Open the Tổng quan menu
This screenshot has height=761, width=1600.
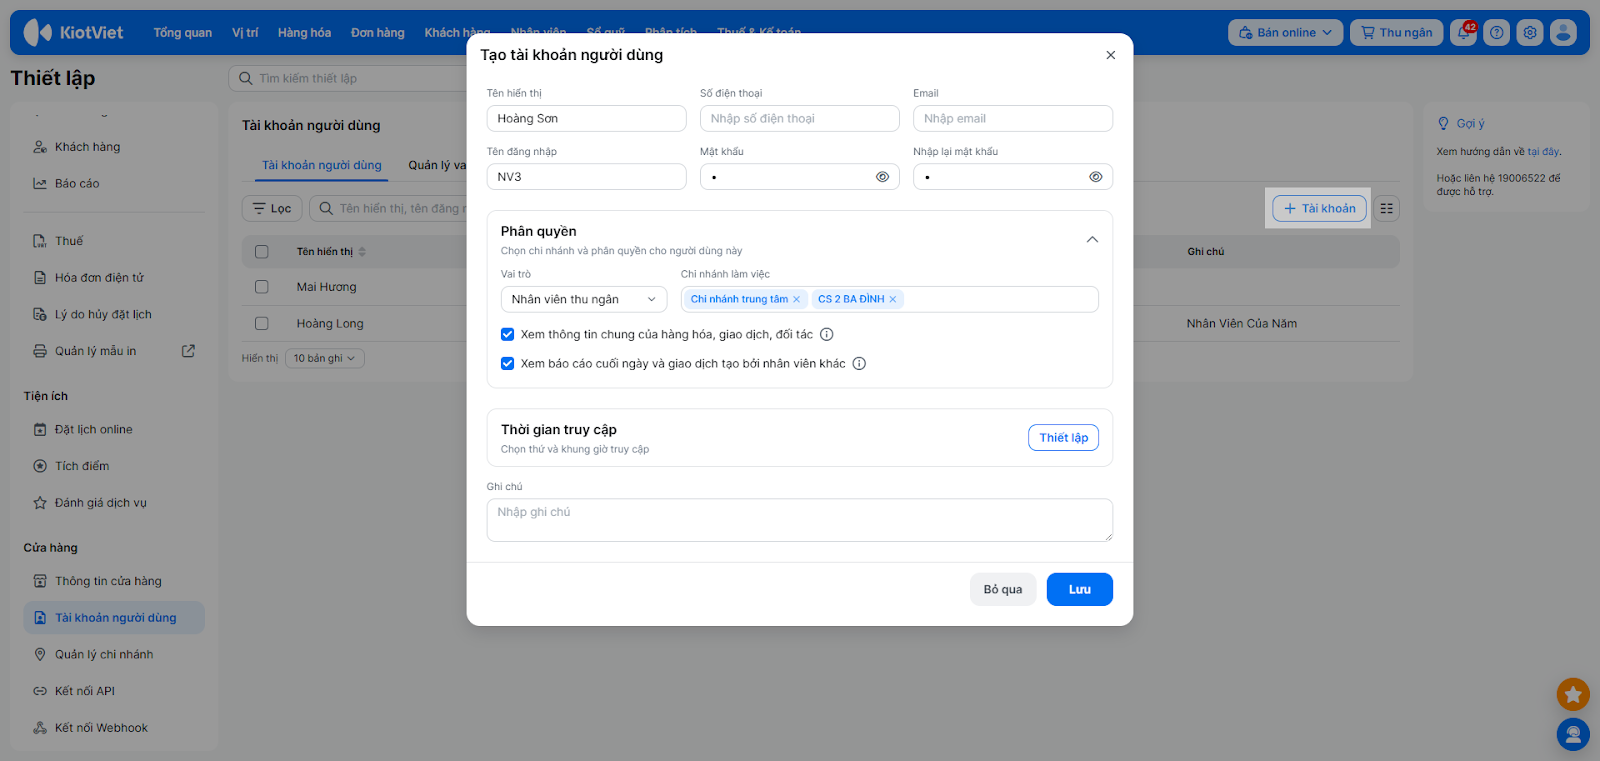click(182, 33)
